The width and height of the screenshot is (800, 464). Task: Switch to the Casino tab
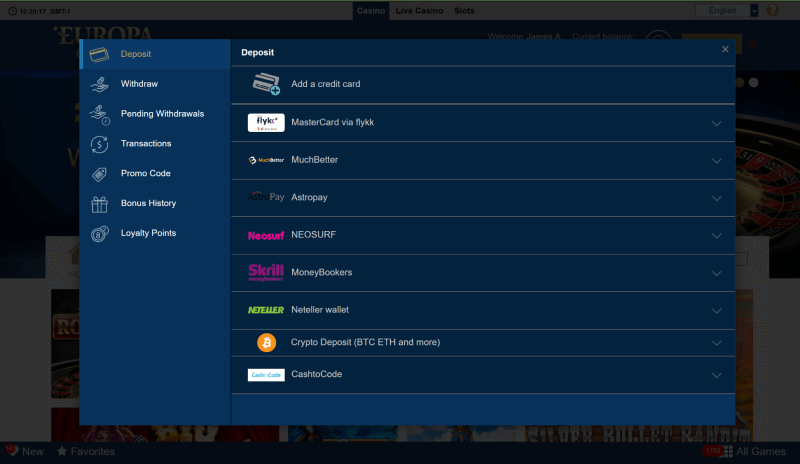click(x=371, y=11)
